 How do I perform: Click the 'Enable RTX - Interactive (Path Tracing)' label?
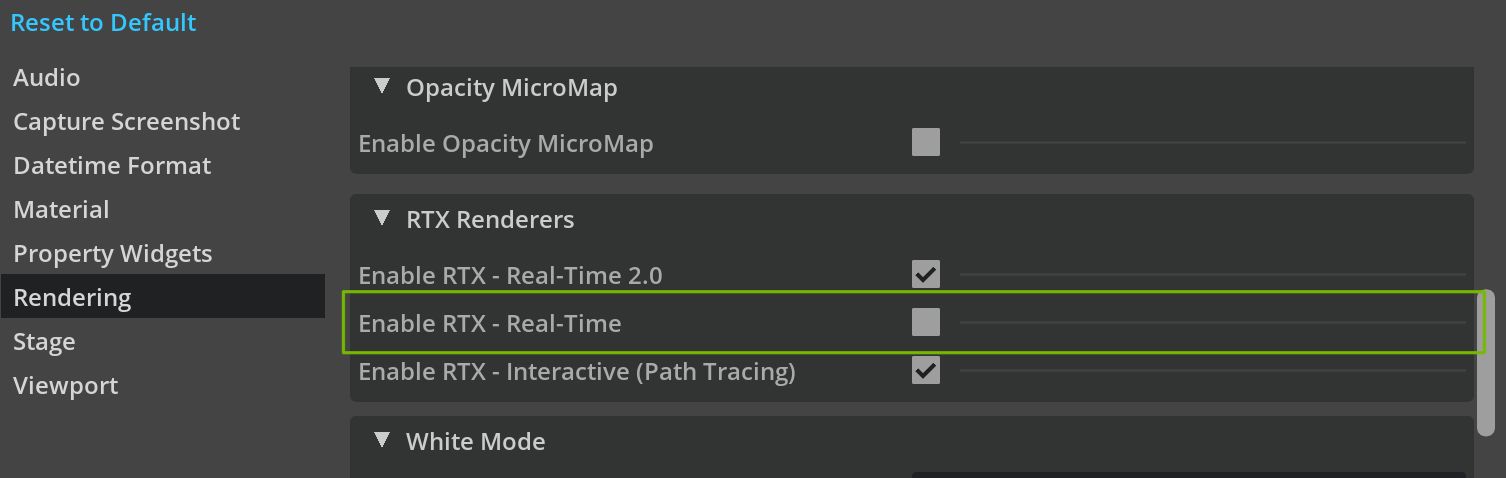tap(577, 372)
